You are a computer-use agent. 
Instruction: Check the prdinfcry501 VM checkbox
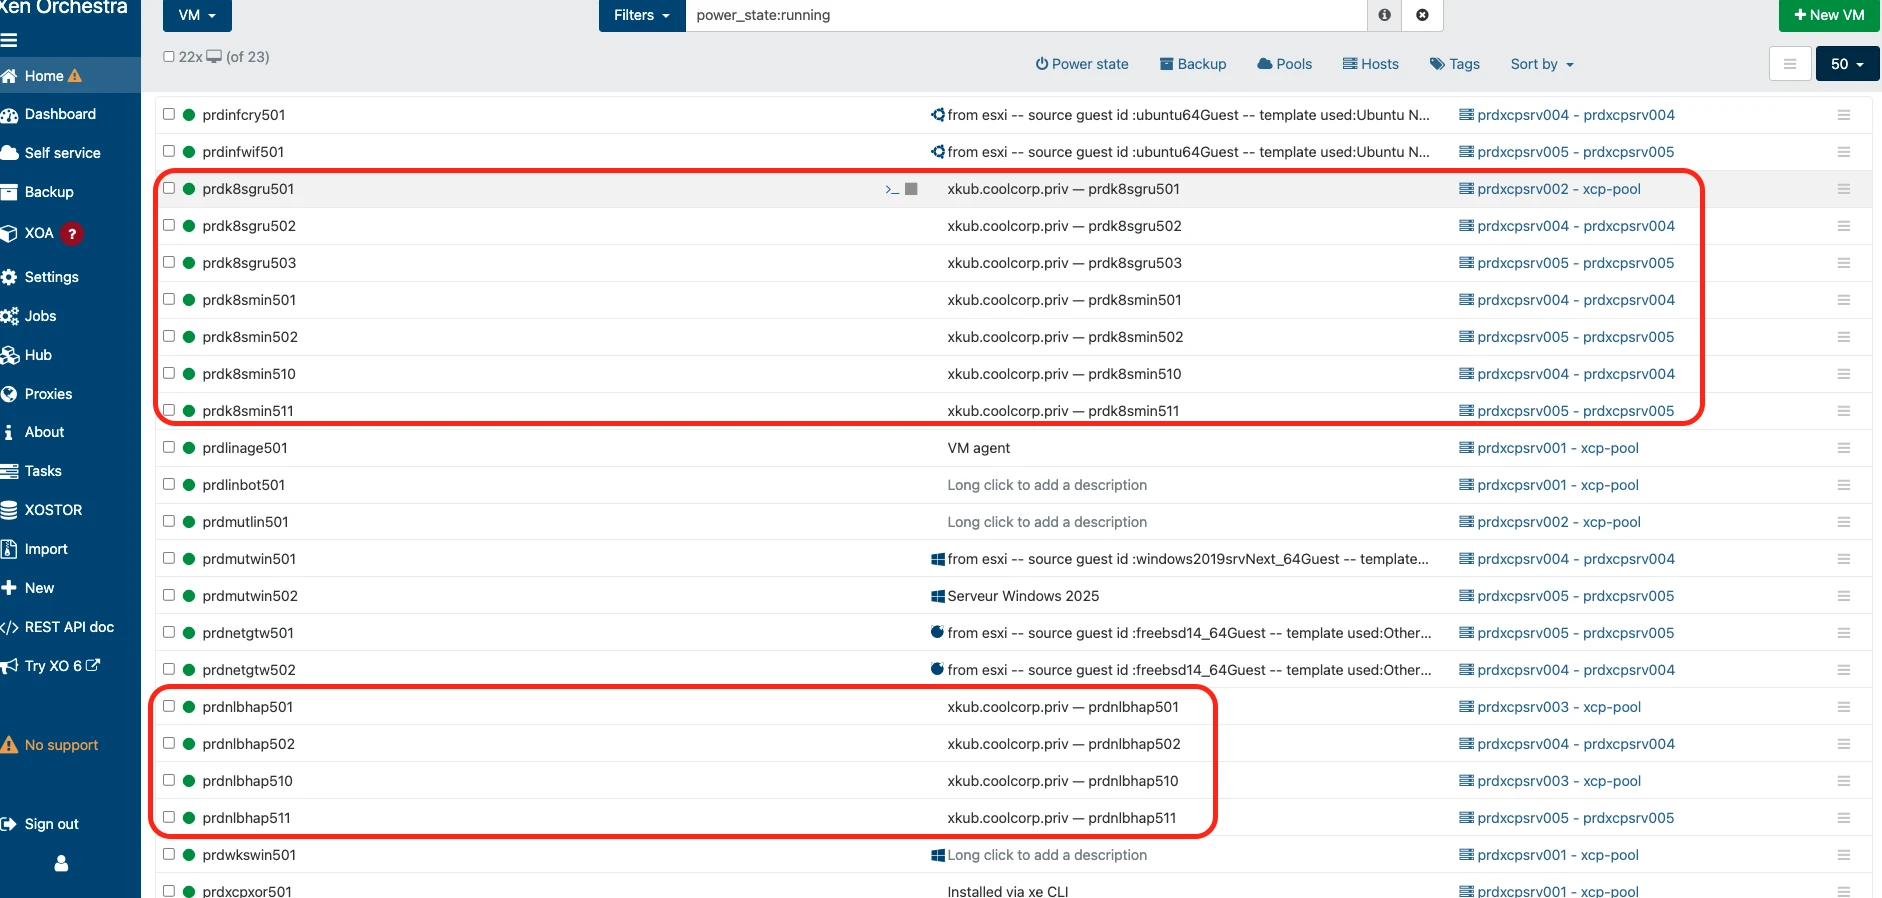tap(169, 114)
